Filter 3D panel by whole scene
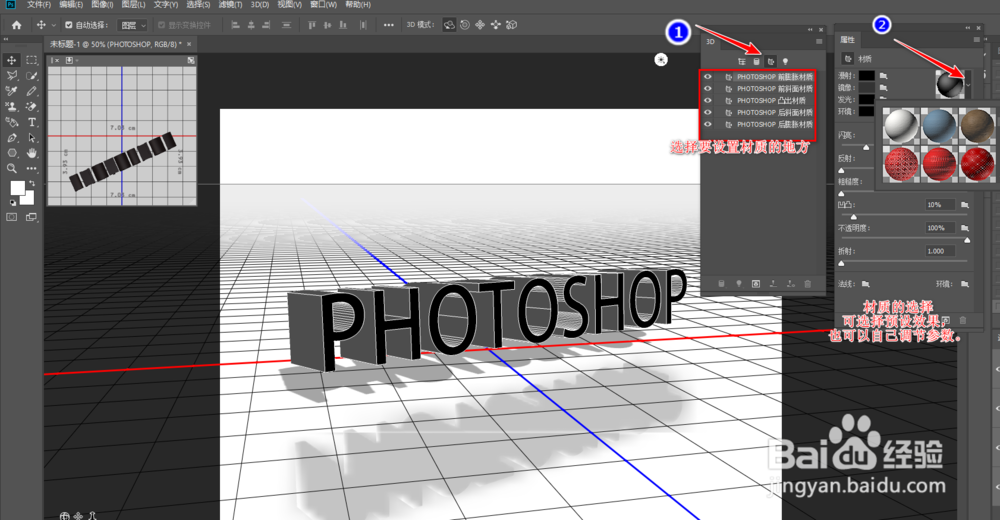The width and height of the screenshot is (1000, 520). (x=742, y=62)
